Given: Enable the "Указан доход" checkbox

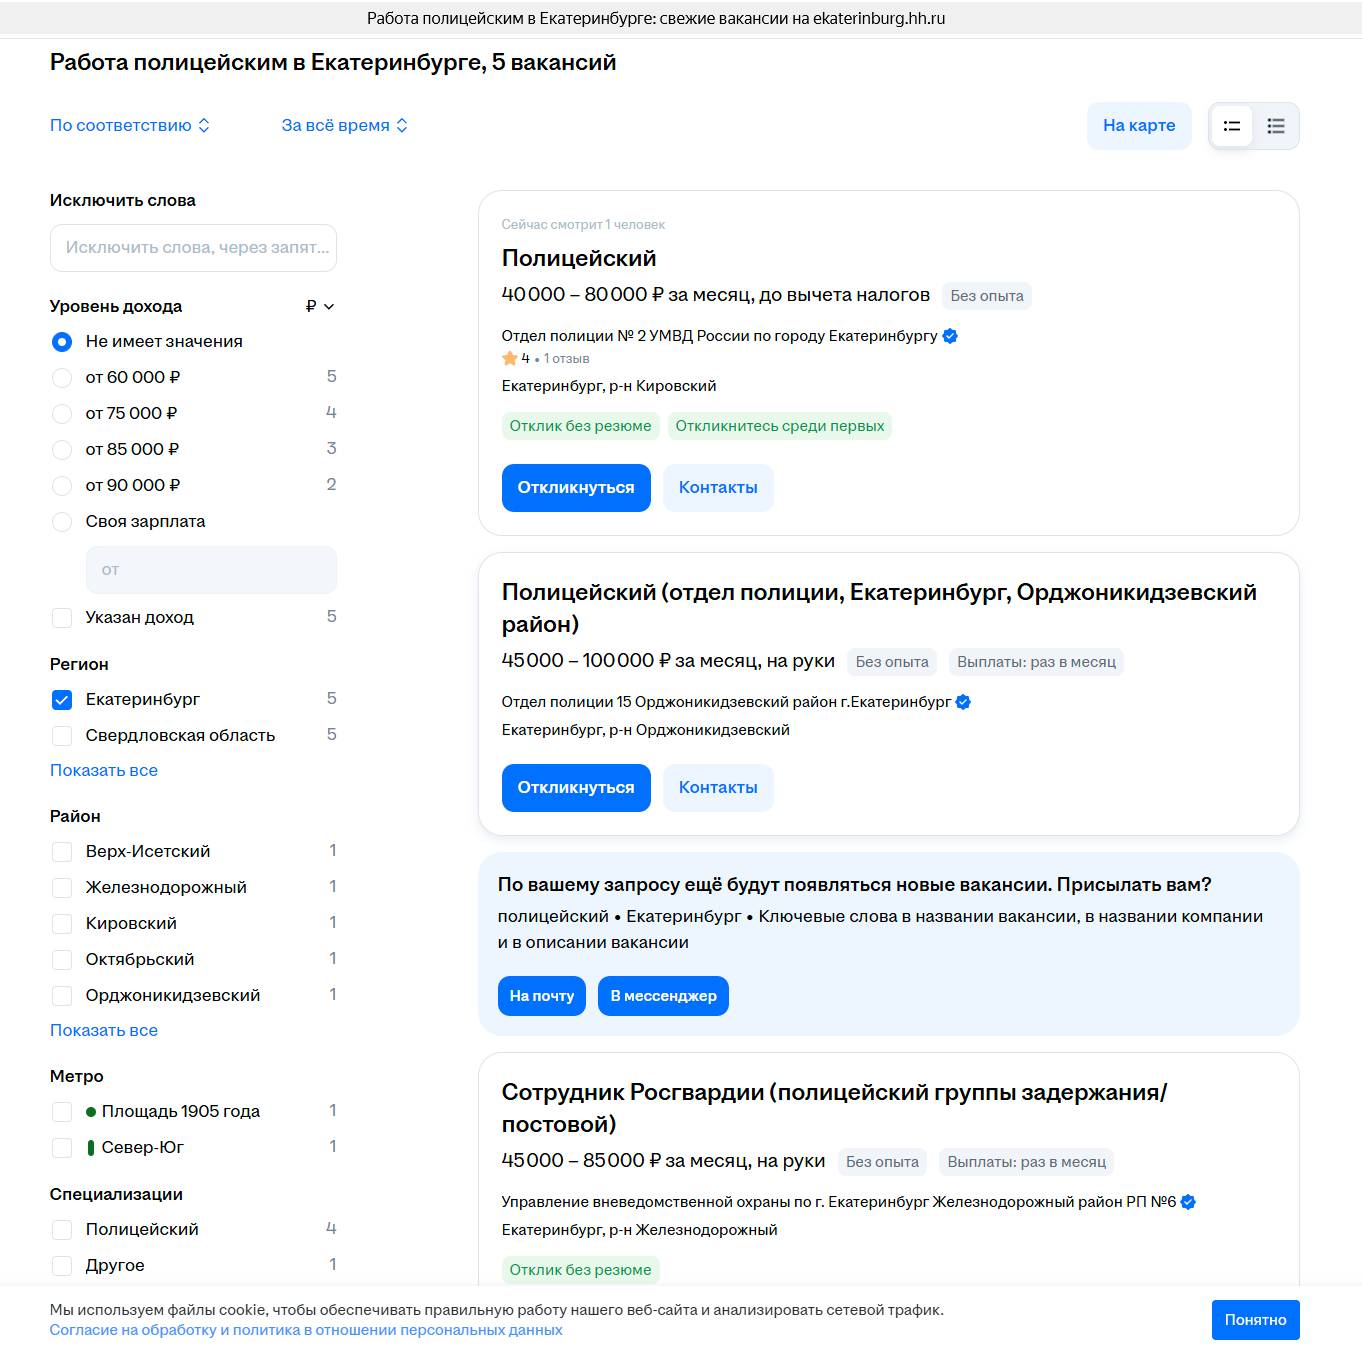Looking at the screenshot, I should coord(62,618).
